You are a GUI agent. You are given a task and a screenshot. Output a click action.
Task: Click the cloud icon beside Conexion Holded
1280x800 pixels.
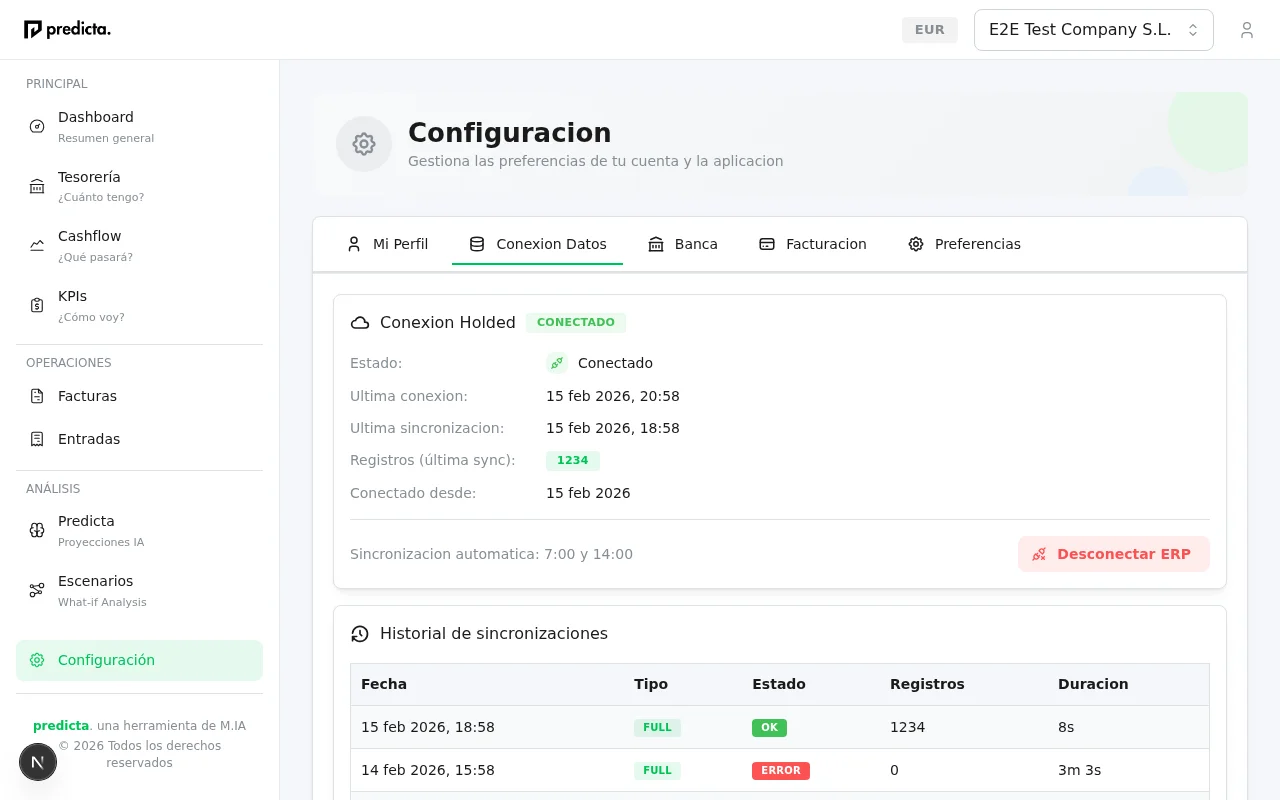pos(360,322)
